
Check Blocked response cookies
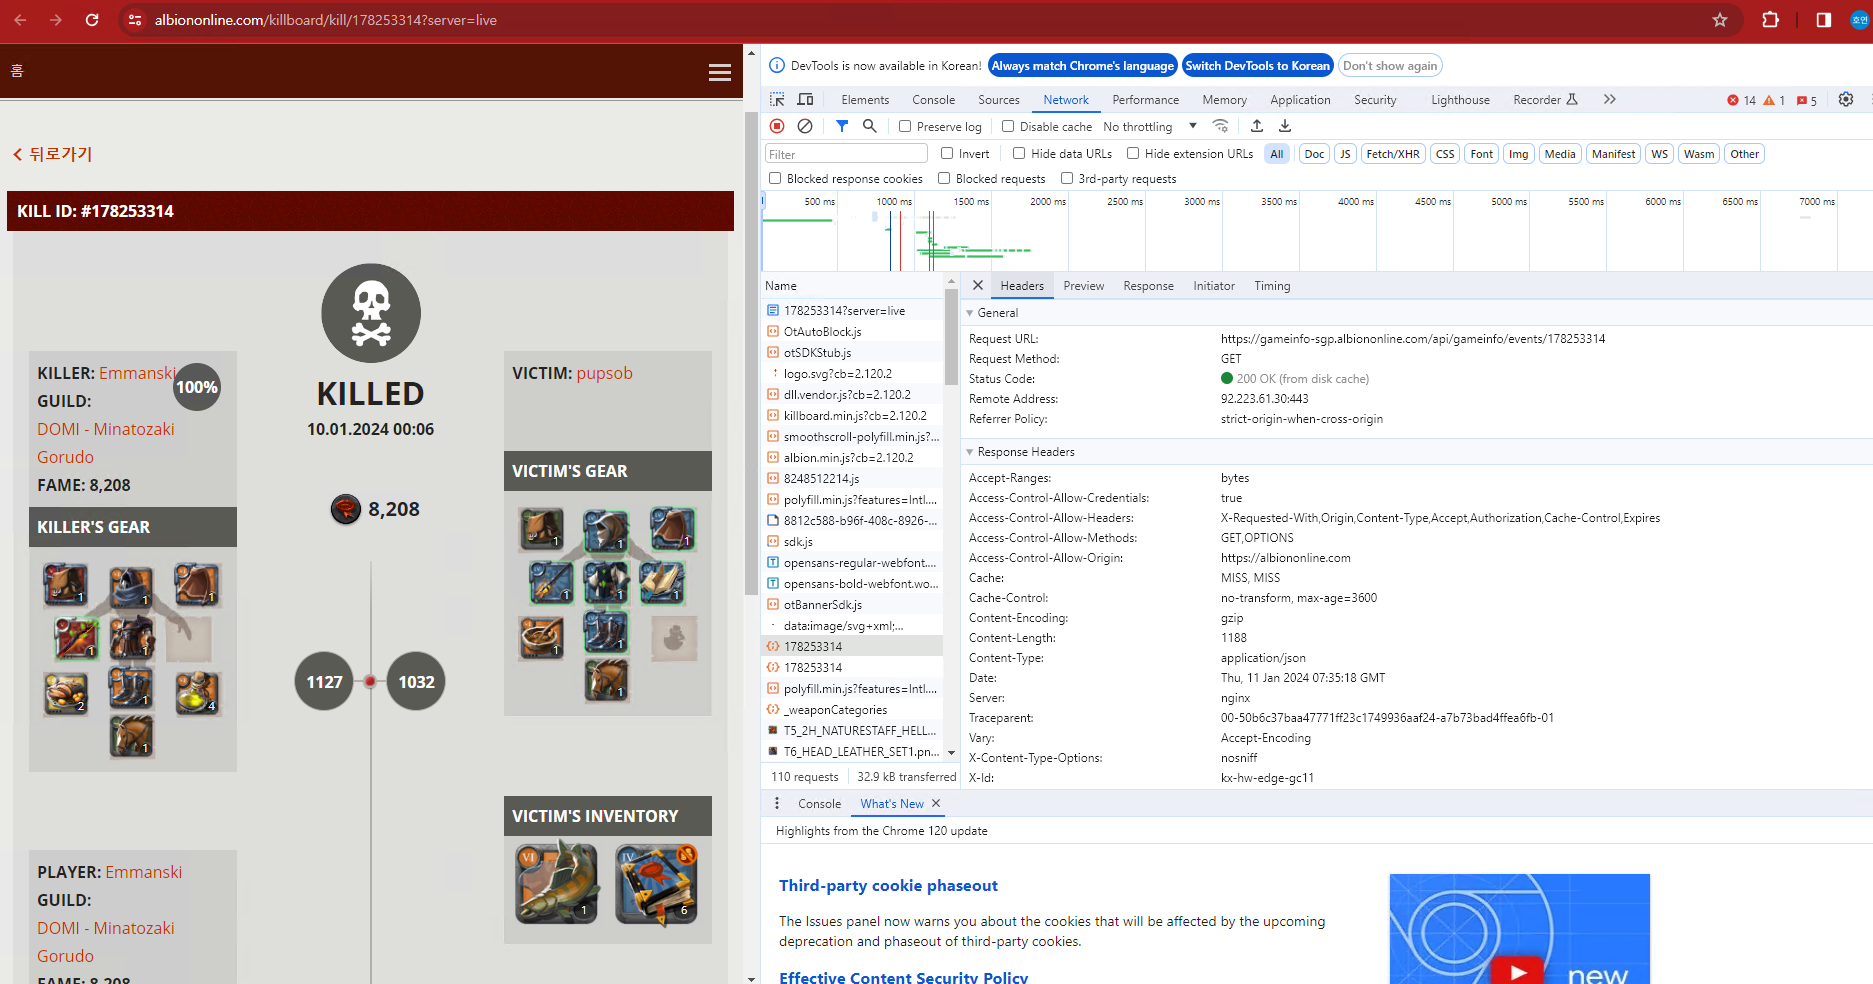click(775, 179)
